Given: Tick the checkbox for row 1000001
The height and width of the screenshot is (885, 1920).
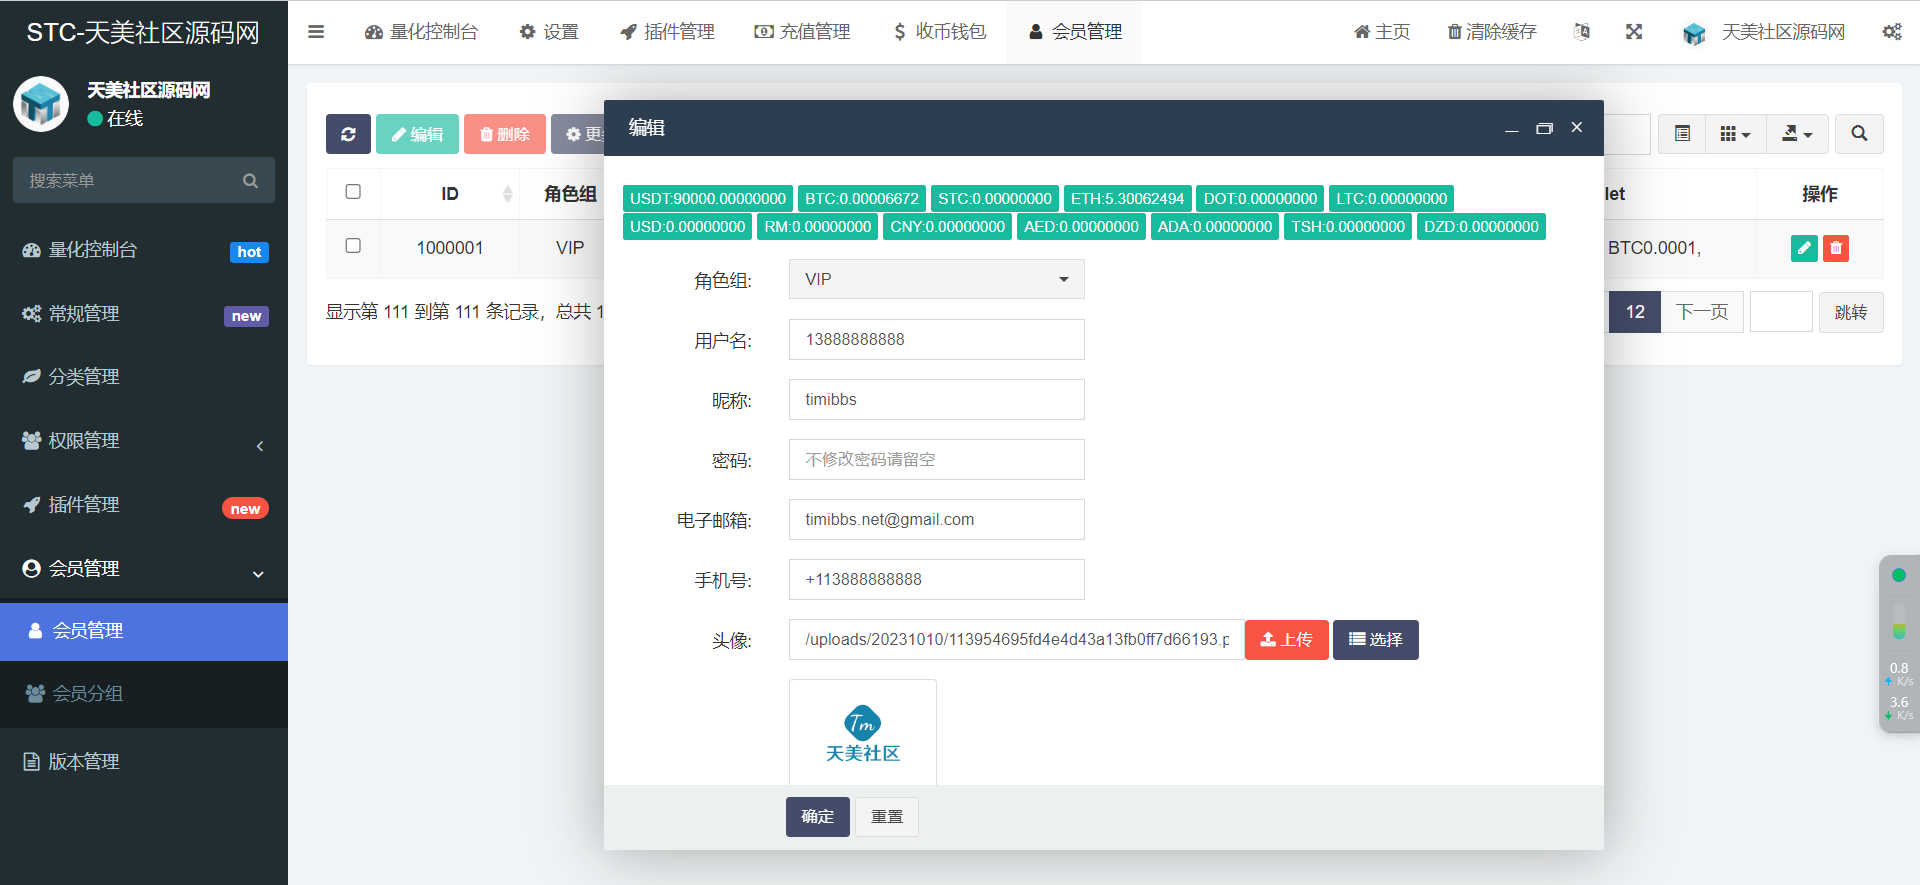Looking at the screenshot, I should click(x=353, y=246).
